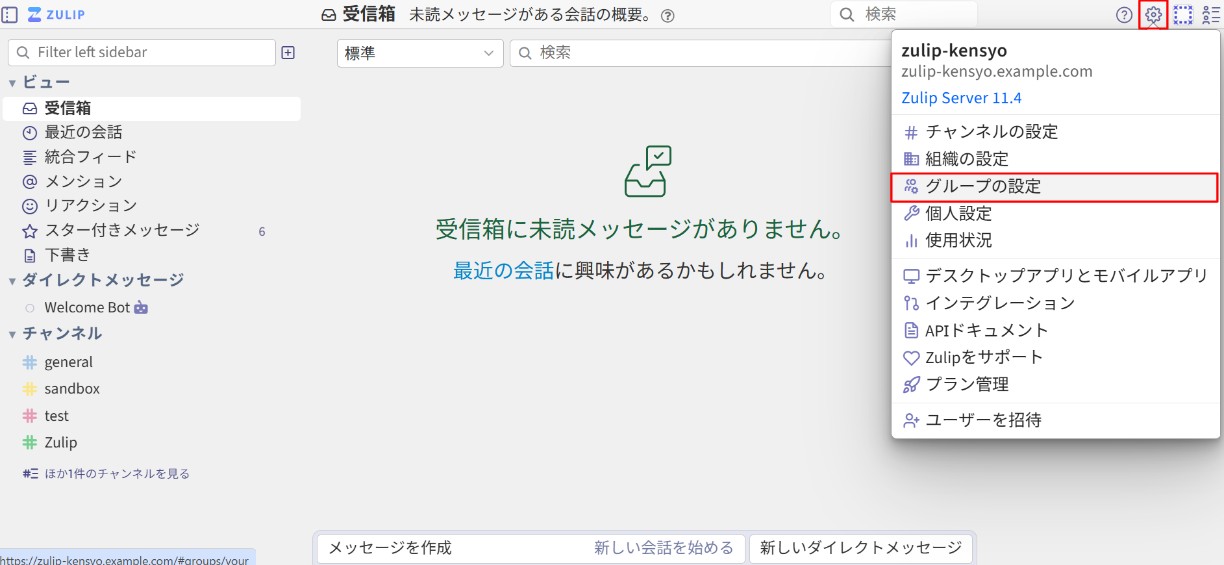The height and width of the screenshot is (565, 1224).
Task: Click the starred messages star icon
Action: [30, 230]
